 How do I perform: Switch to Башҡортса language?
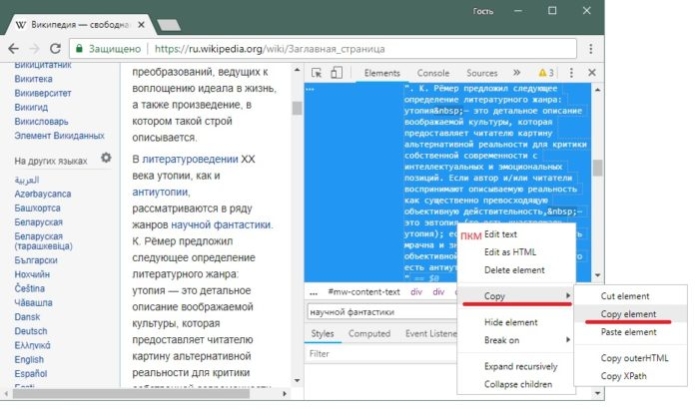click(x=37, y=208)
